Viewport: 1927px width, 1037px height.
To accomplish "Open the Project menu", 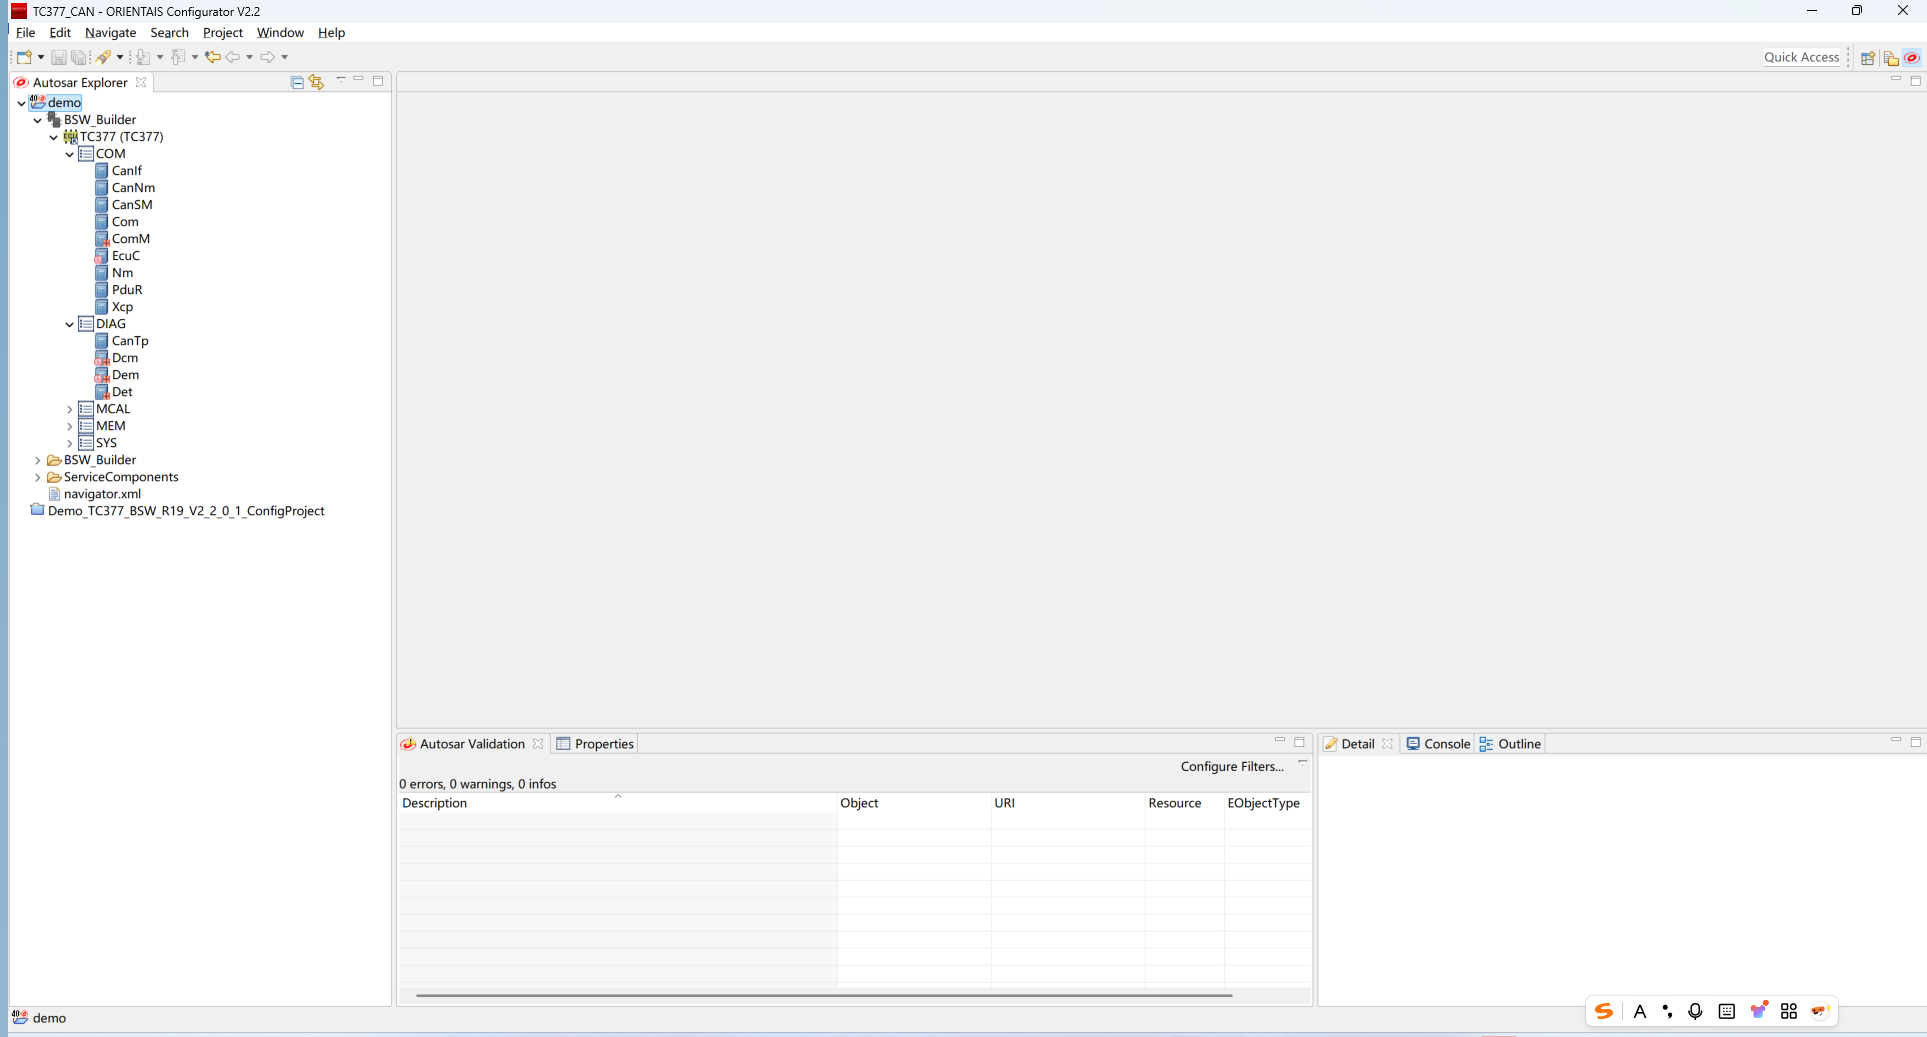I will pyautogui.click(x=222, y=33).
